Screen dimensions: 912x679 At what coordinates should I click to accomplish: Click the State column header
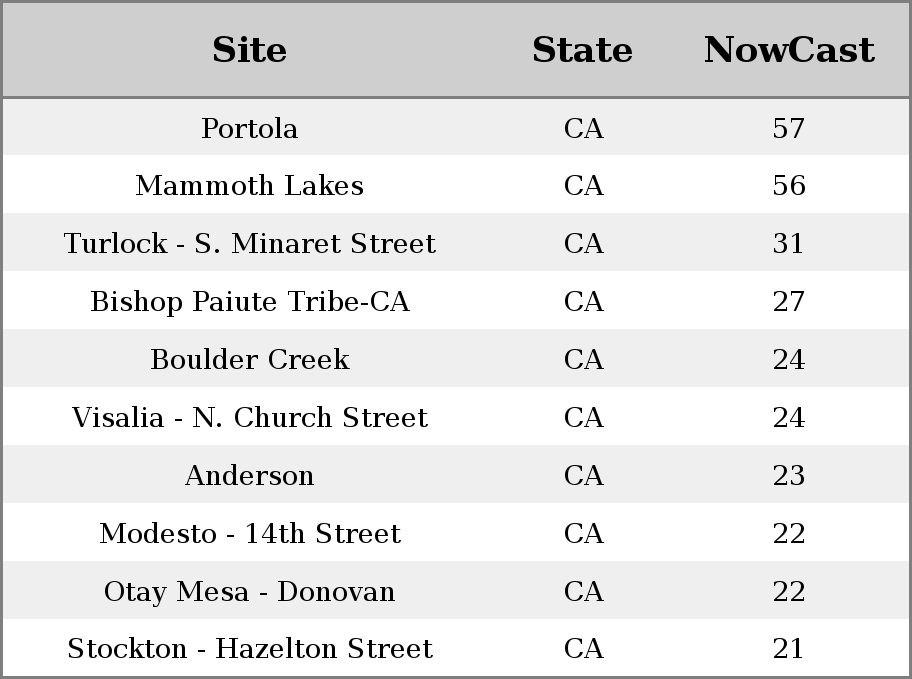(x=583, y=49)
